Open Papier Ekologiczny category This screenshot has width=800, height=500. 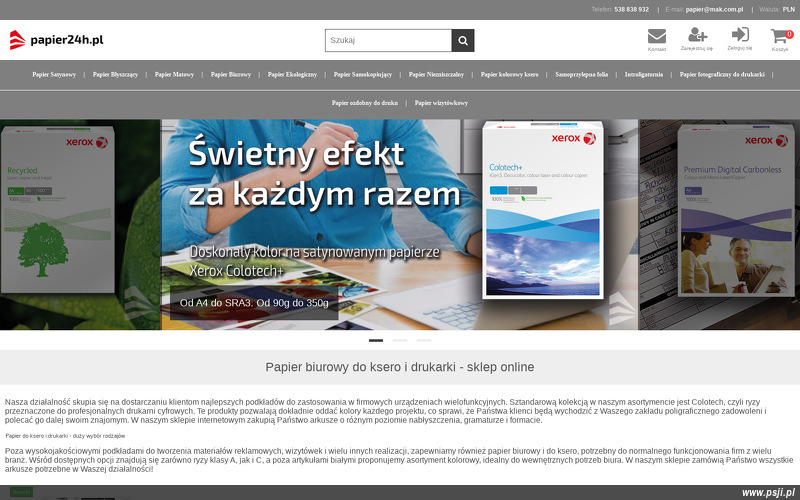(292, 74)
